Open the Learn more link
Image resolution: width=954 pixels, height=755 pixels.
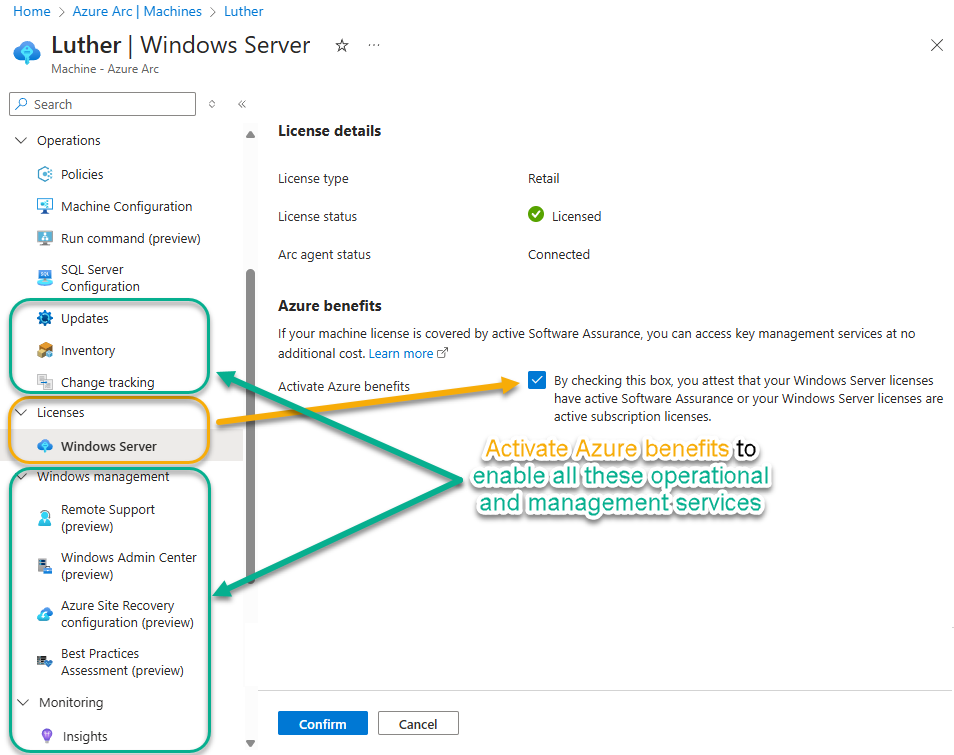tap(401, 354)
